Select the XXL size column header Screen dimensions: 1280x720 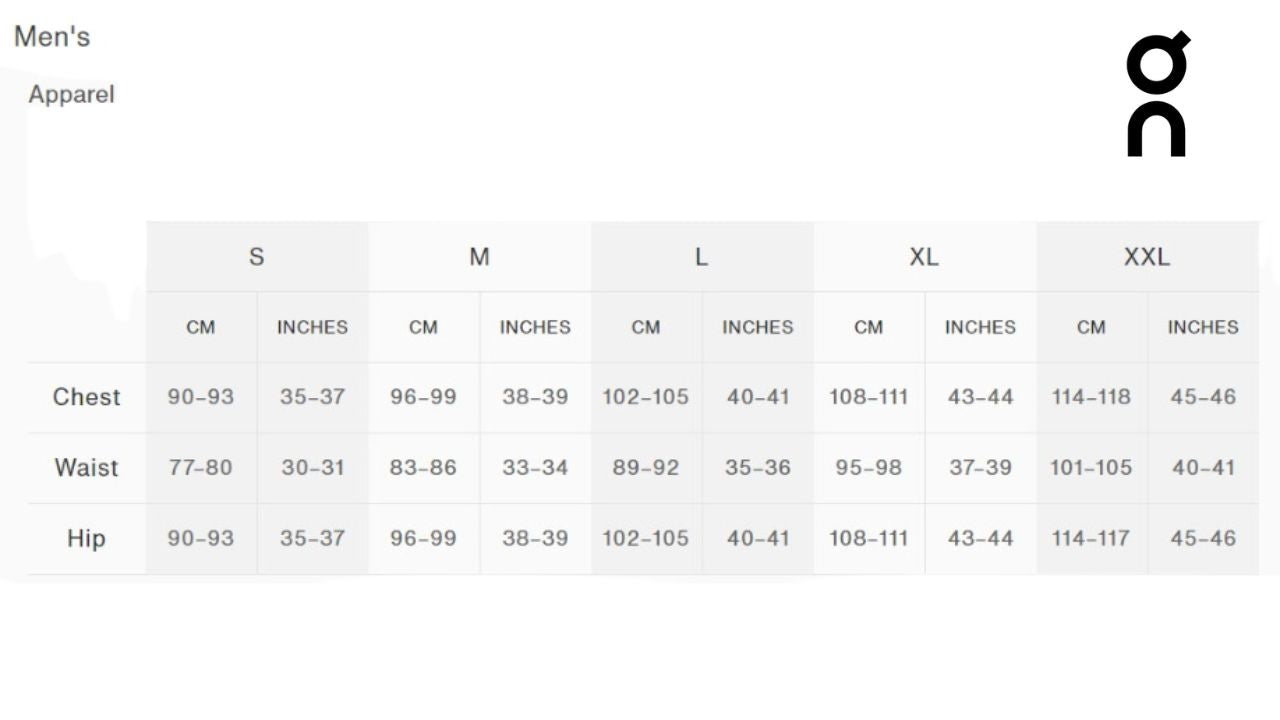tap(1146, 257)
